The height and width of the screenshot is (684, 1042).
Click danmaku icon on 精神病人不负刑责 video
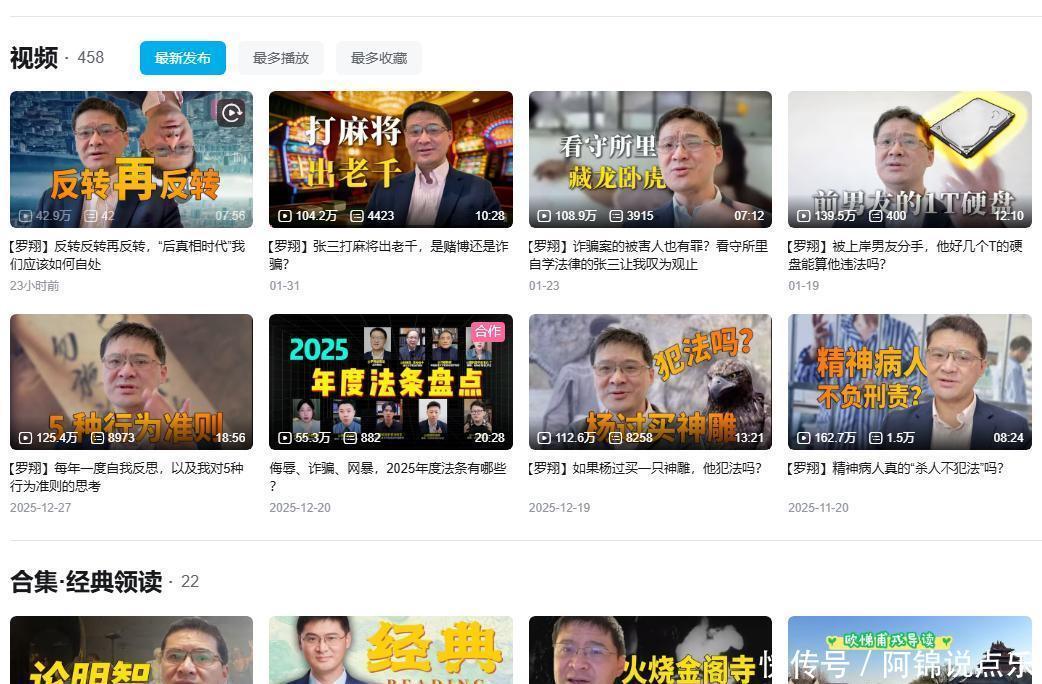[x=876, y=438]
